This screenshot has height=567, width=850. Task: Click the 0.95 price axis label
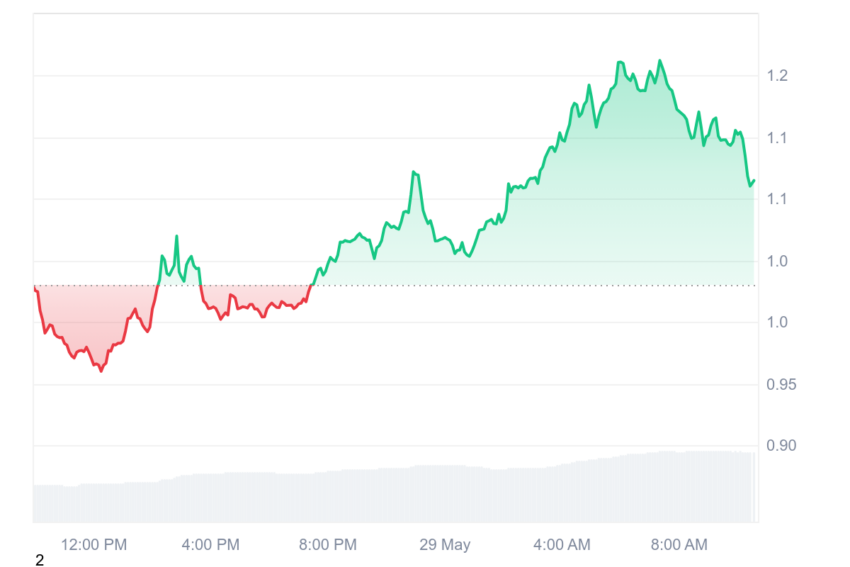click(x=781, y=385)
